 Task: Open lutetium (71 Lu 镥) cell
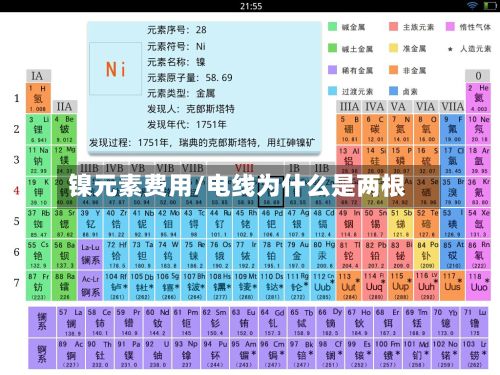point(475,322)
